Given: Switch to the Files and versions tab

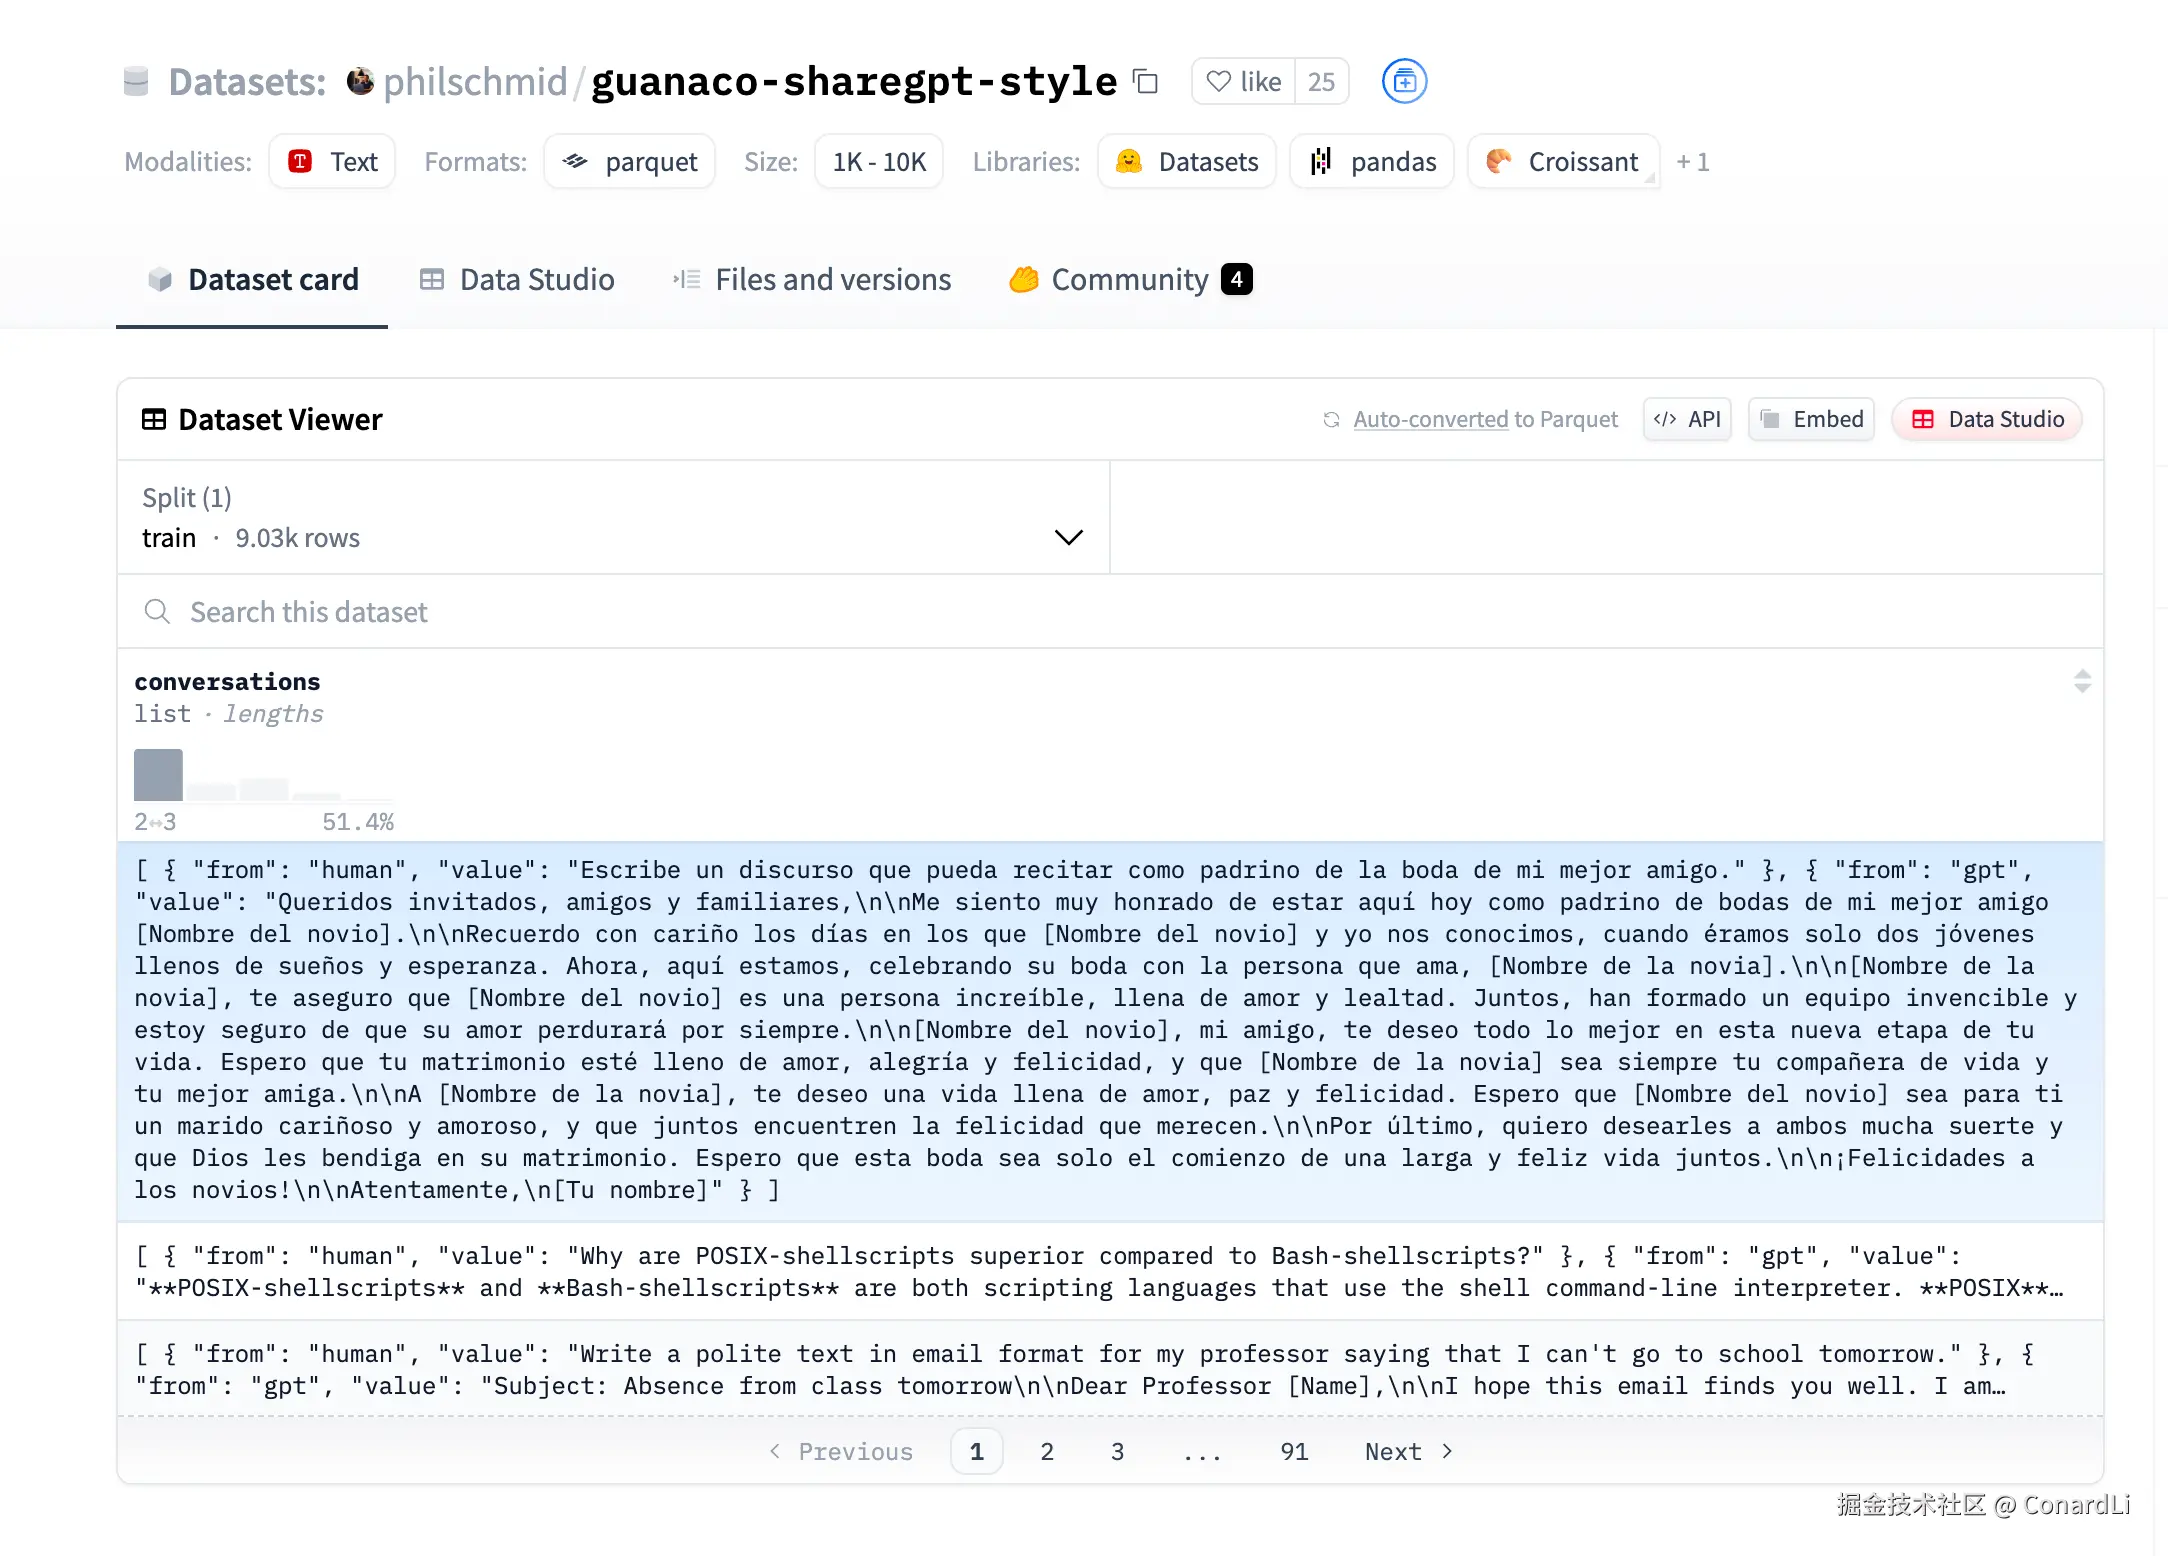Looking at the screenshot, I should [812, 279].
